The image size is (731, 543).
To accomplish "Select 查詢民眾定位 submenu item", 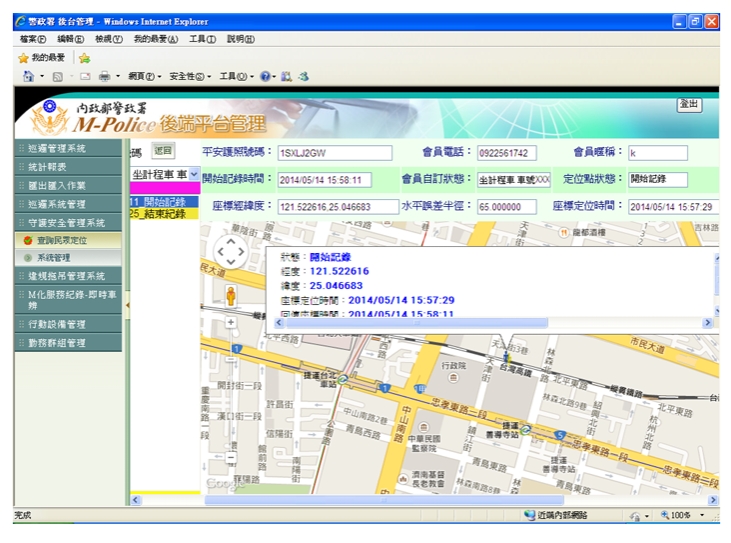I will [68, 240].
